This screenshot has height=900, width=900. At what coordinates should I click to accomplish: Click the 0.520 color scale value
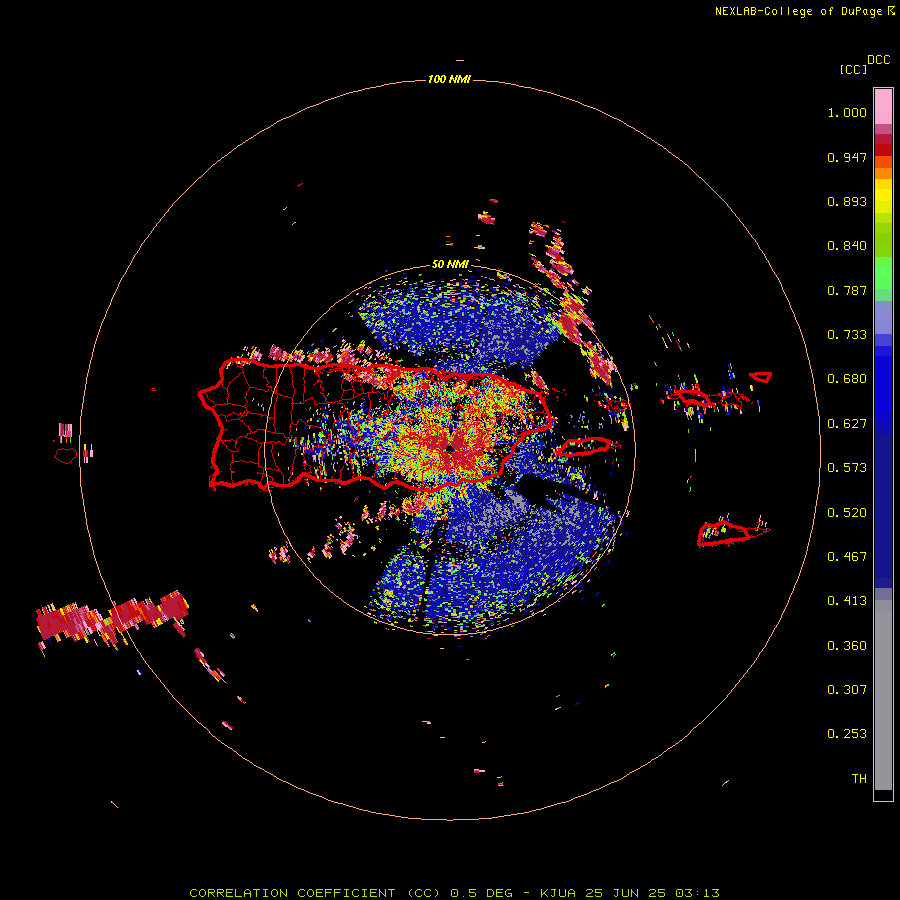point(847,513)
